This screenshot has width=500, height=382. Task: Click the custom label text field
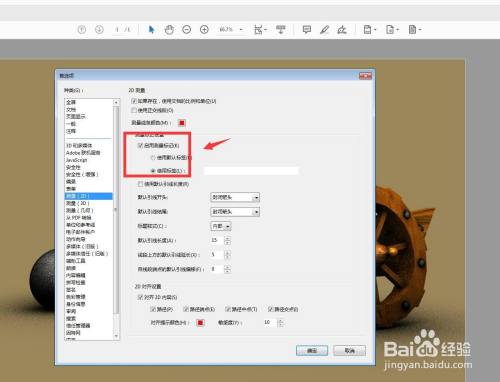[251, 171]
